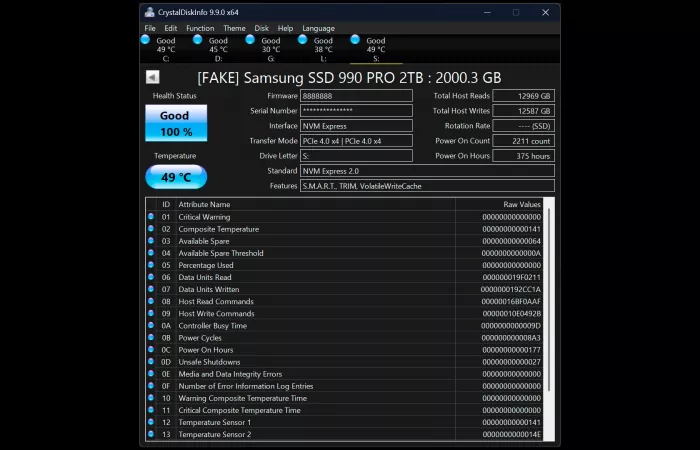
Task: Click raw value 0000000000014E
Action: [512, 434]
